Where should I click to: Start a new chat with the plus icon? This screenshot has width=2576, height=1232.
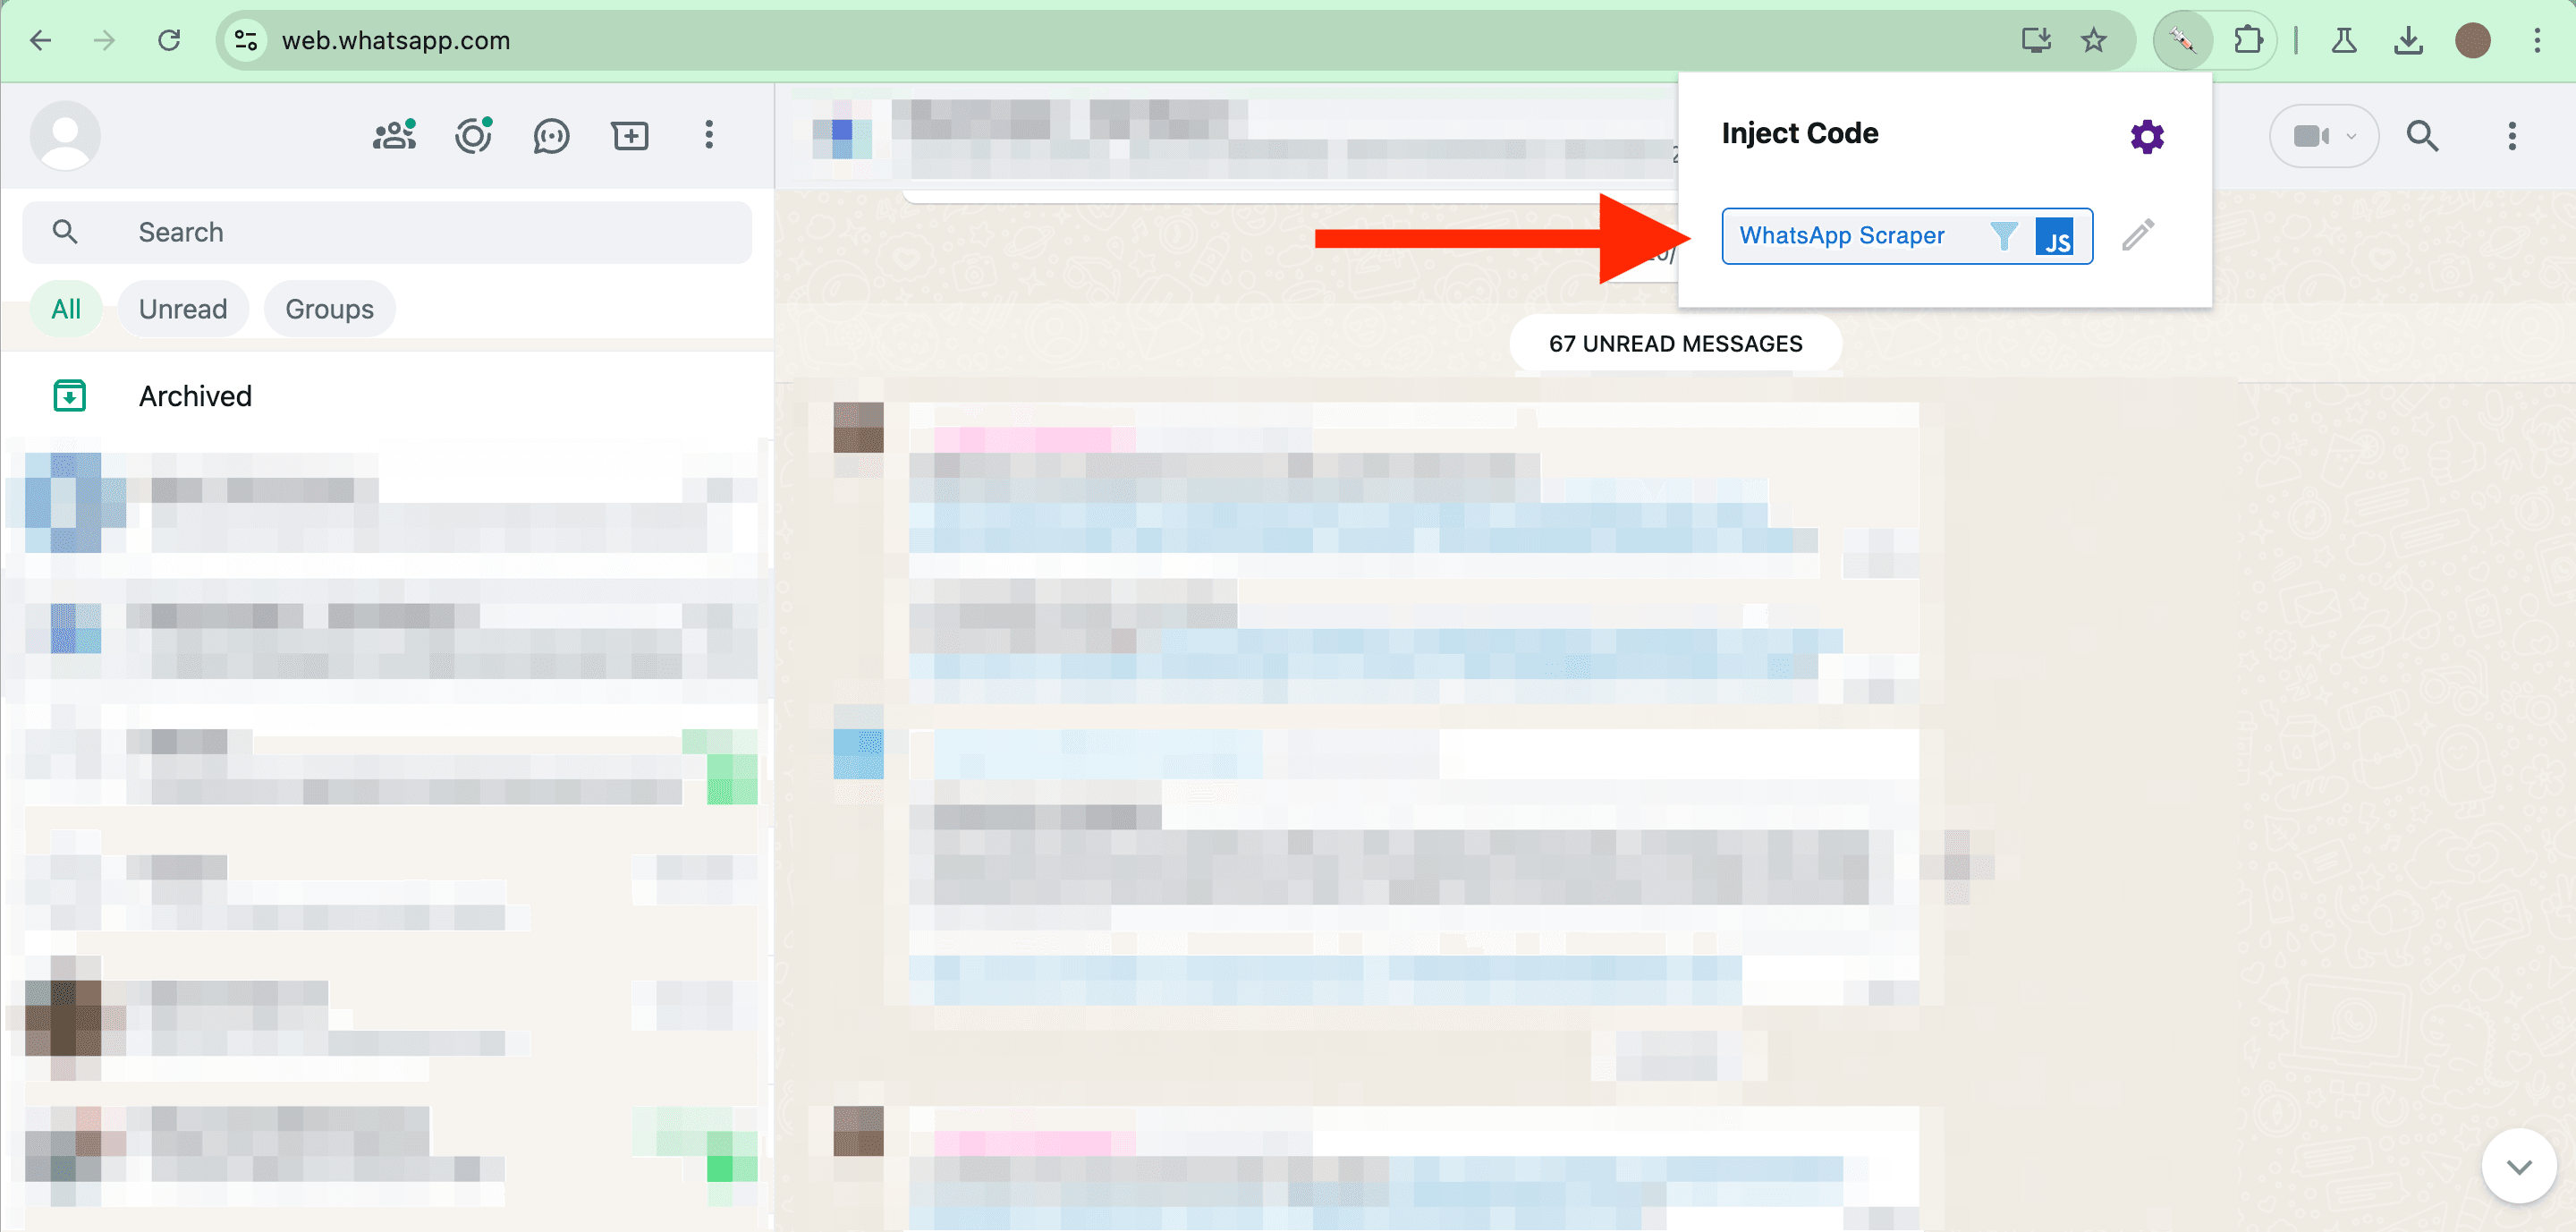tap(630, 135)
